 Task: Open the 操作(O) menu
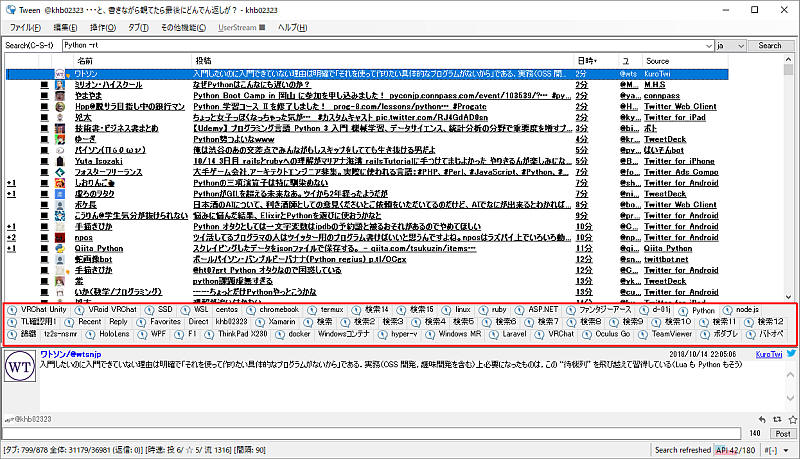pyautogui.click(x=103, y=28)
